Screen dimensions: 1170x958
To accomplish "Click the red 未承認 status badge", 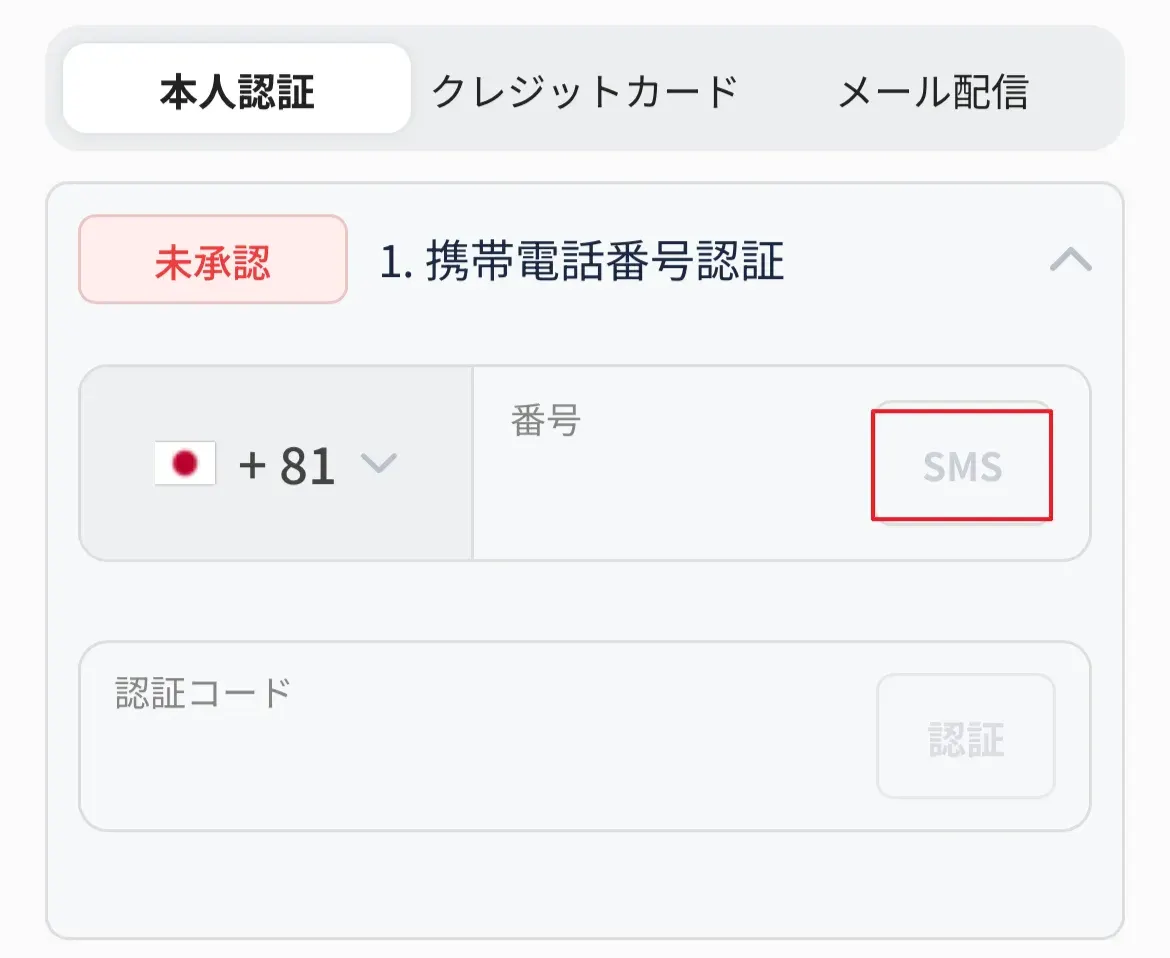I will tap(213, 260).
